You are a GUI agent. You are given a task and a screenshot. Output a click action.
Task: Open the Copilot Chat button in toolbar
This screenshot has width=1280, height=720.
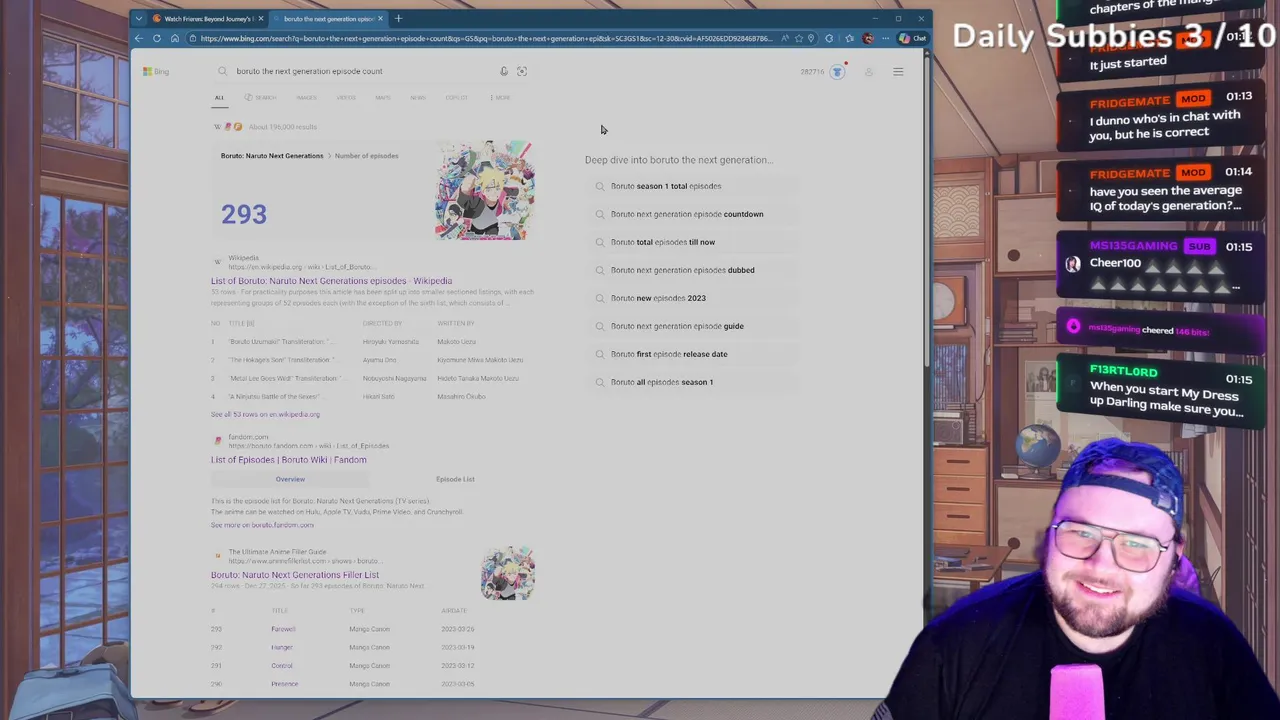pyautogui.click(x=913, y=38)
